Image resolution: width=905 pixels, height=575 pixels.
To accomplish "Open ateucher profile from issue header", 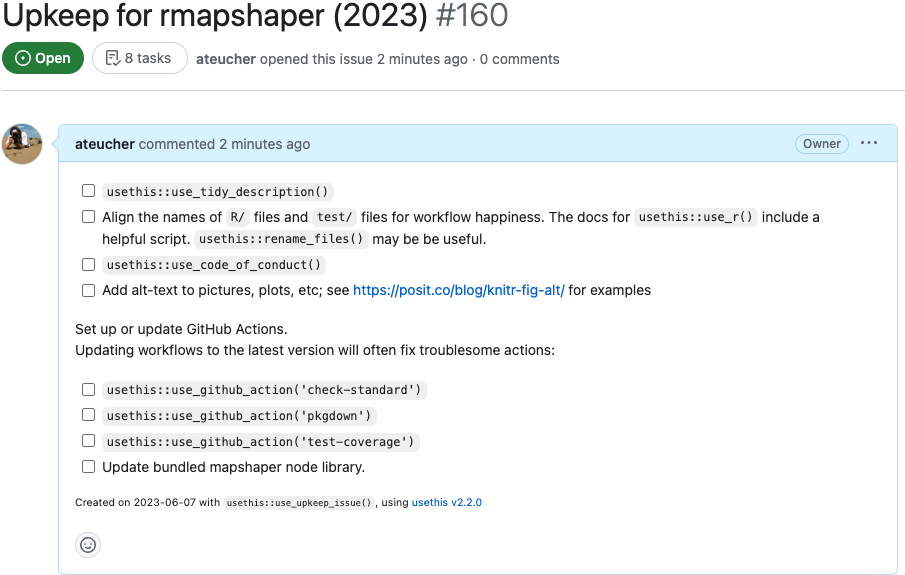I will click(x=226, y=59).
